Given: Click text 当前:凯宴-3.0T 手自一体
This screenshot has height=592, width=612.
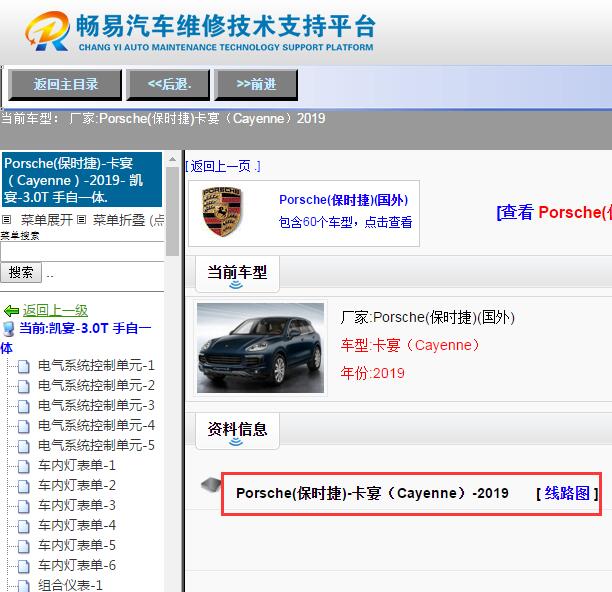Looking at the screenshot, I should pyautogui.click(x=76, y=337).
